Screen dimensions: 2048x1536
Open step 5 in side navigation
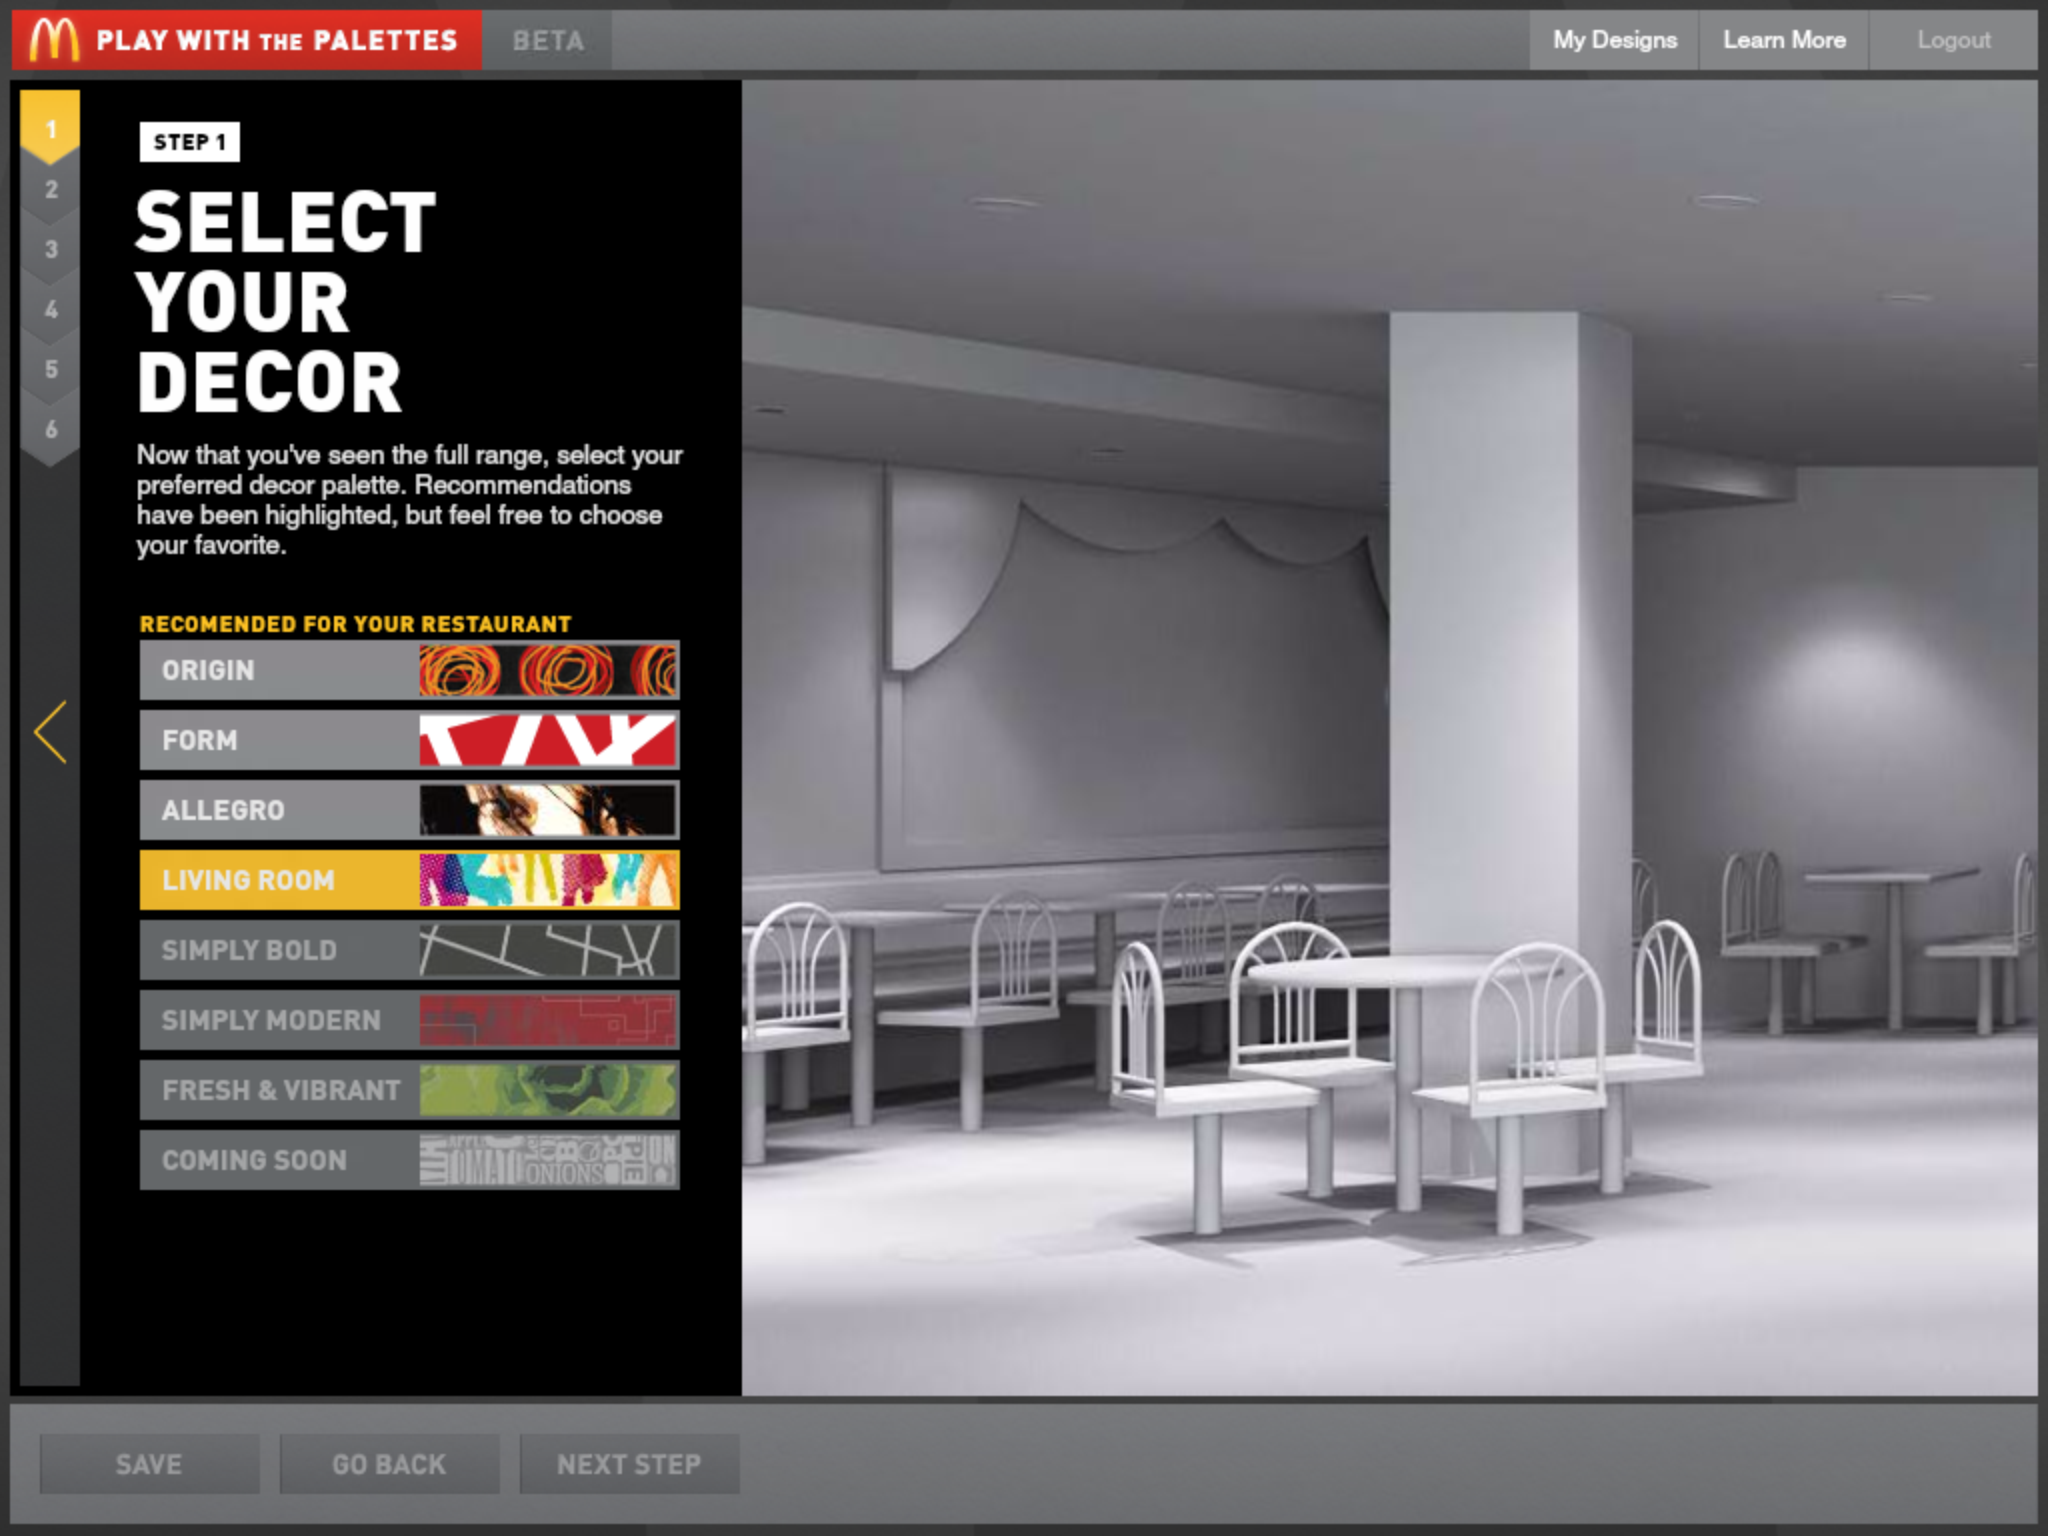[x=51, y=370]
